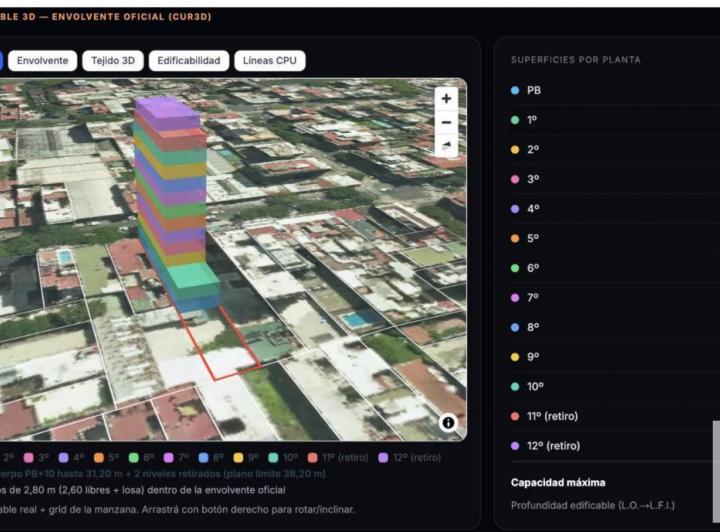Switch to the Tejido 3D view
The height and width of the screenshot is (532, 720).
[x=113, y=61]
